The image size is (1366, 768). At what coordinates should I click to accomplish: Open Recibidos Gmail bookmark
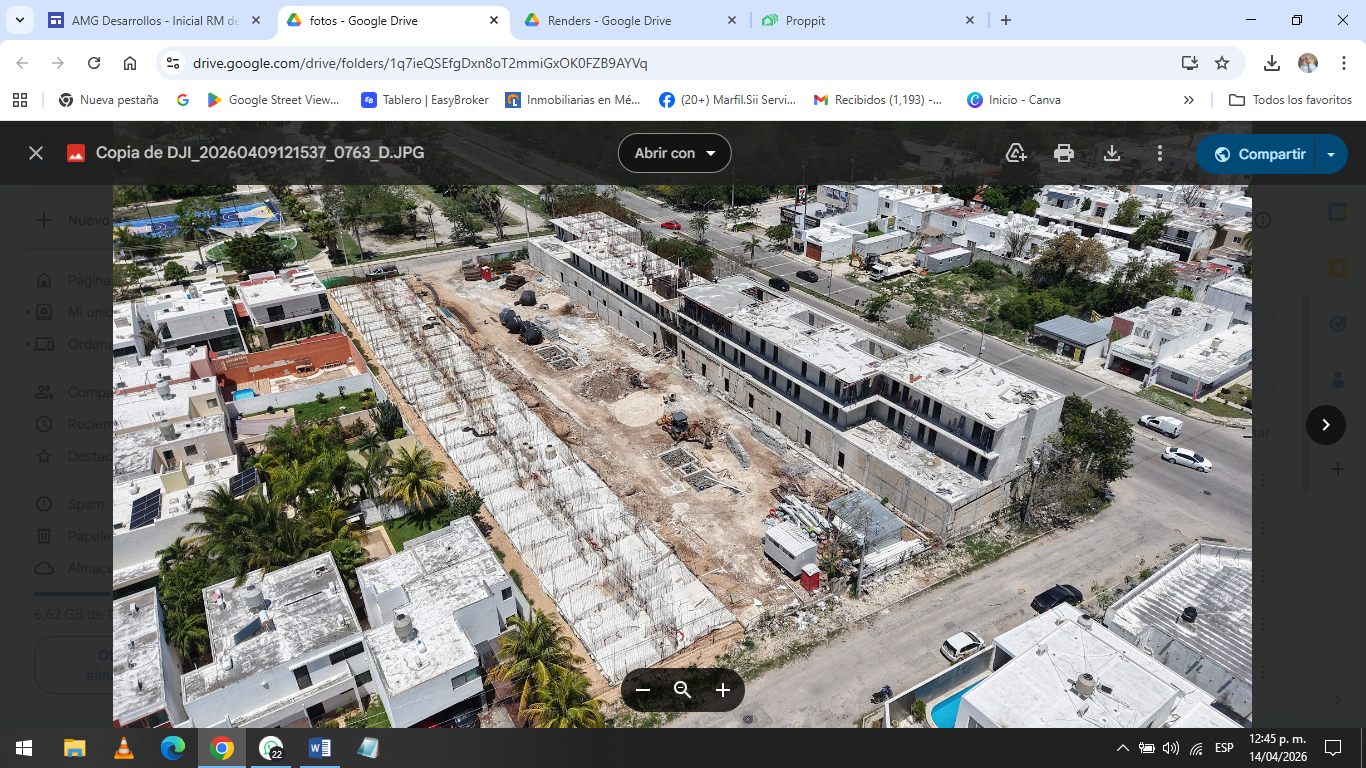[878, 100]
